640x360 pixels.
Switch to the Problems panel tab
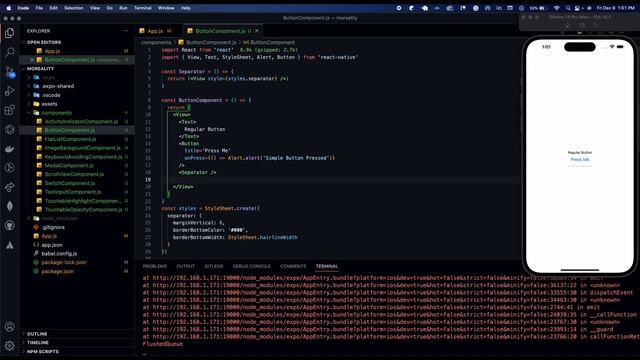pyautogui.click(x=155, y=266)
